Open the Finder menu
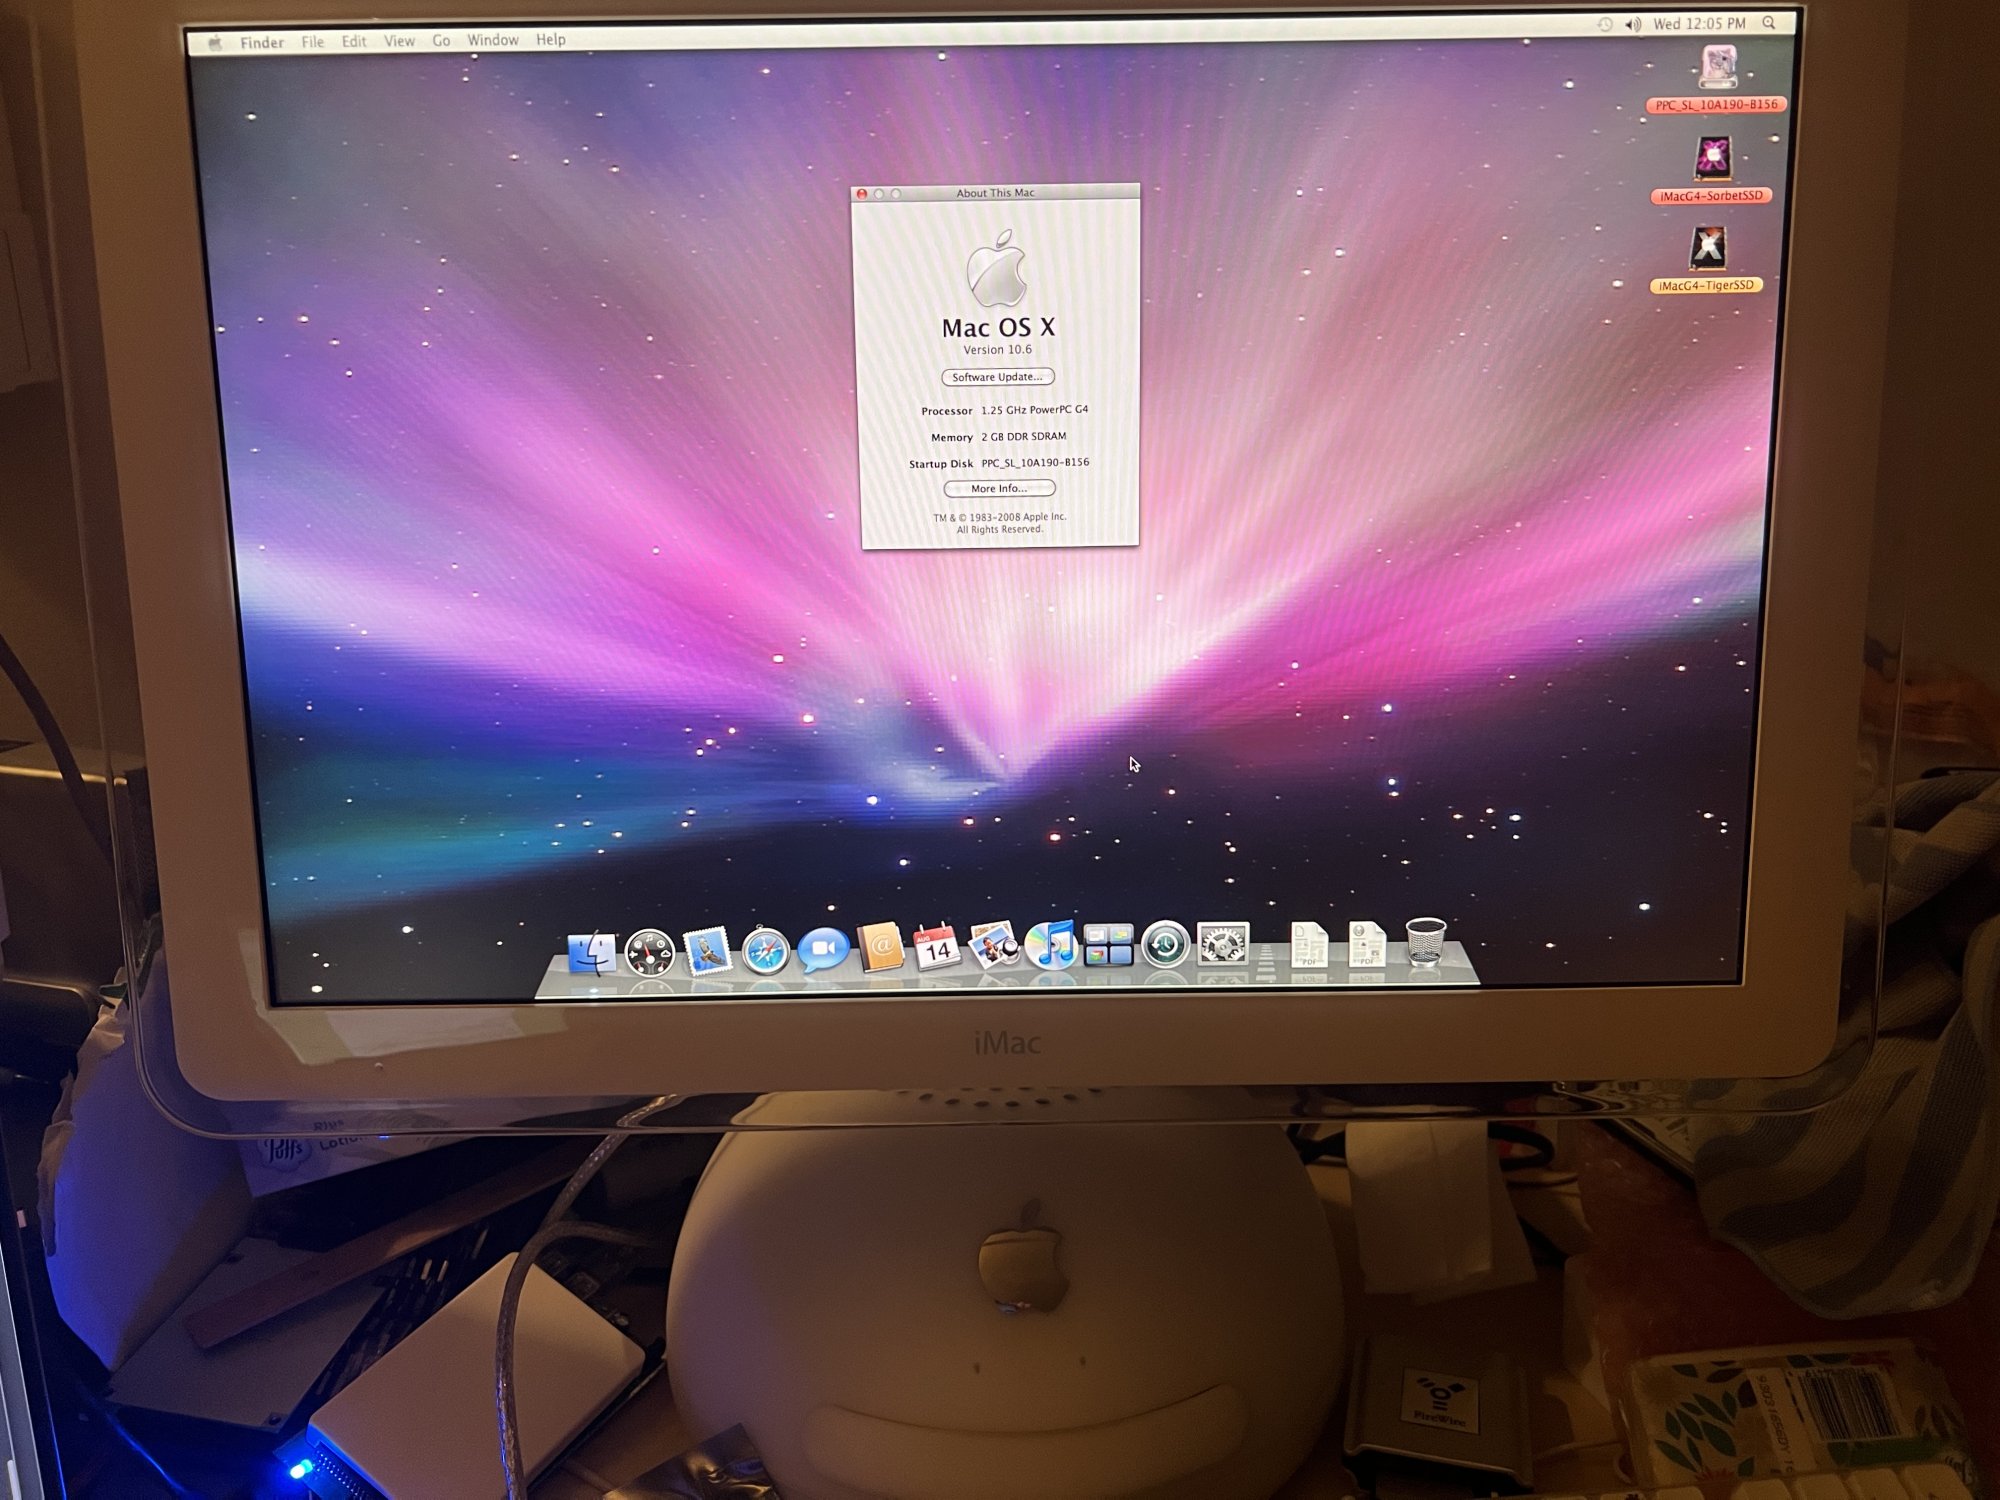2000x1500 pixels. coord(262,43)
